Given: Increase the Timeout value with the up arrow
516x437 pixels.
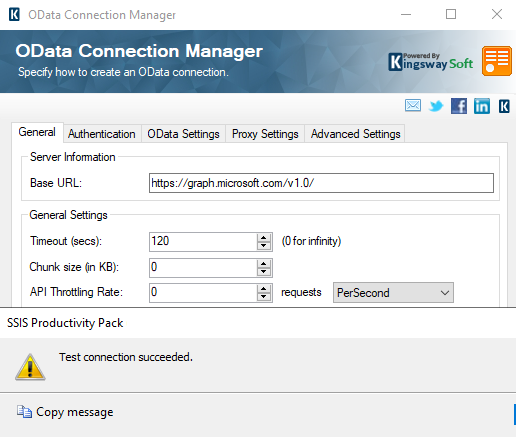Looking at the screenshot, I should point(264,237).
